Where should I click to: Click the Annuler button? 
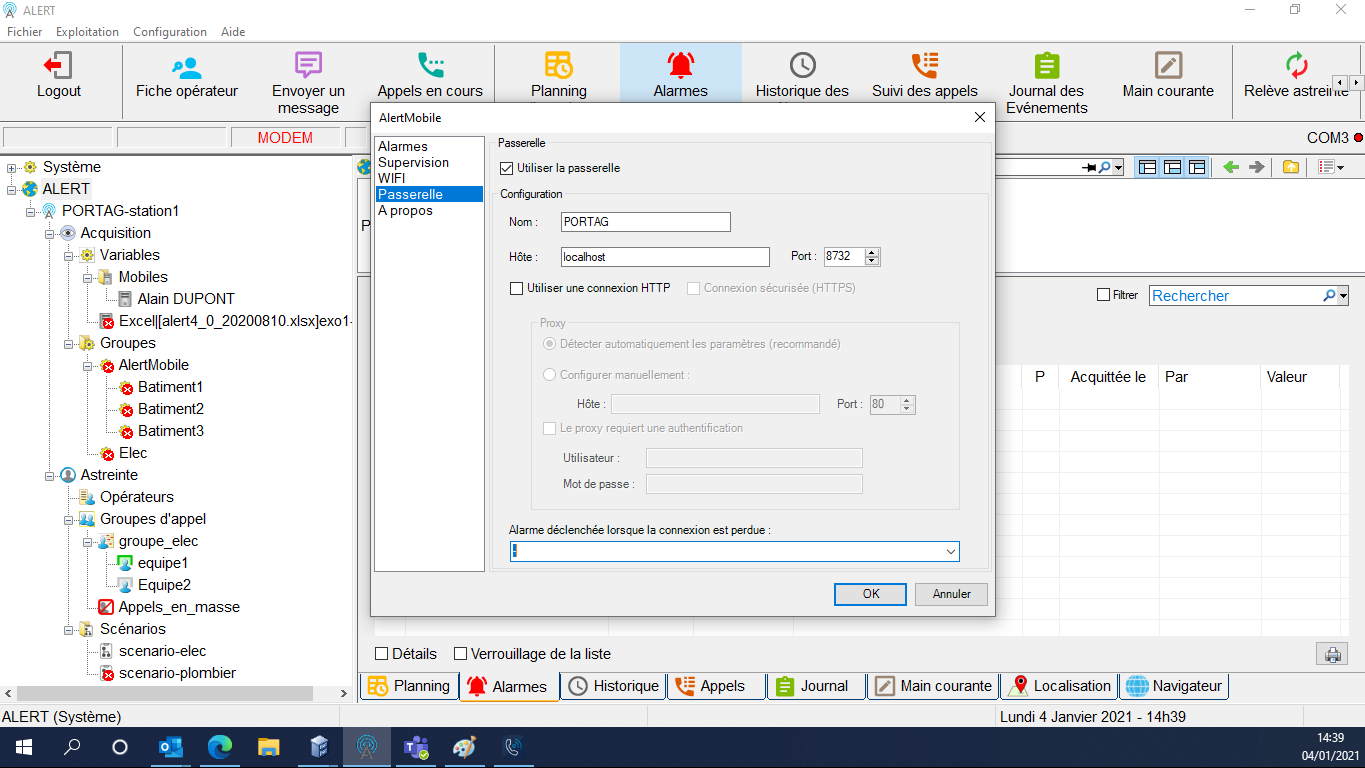click(x=951, y=594)
